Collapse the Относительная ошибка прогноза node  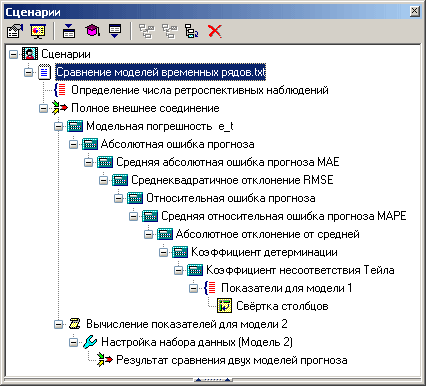[119, 198]
